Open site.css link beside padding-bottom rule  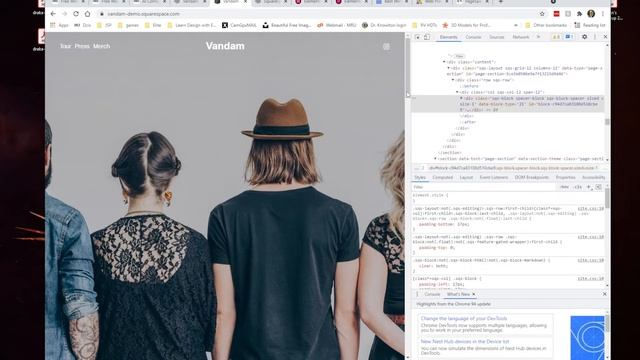click(591, 209)
